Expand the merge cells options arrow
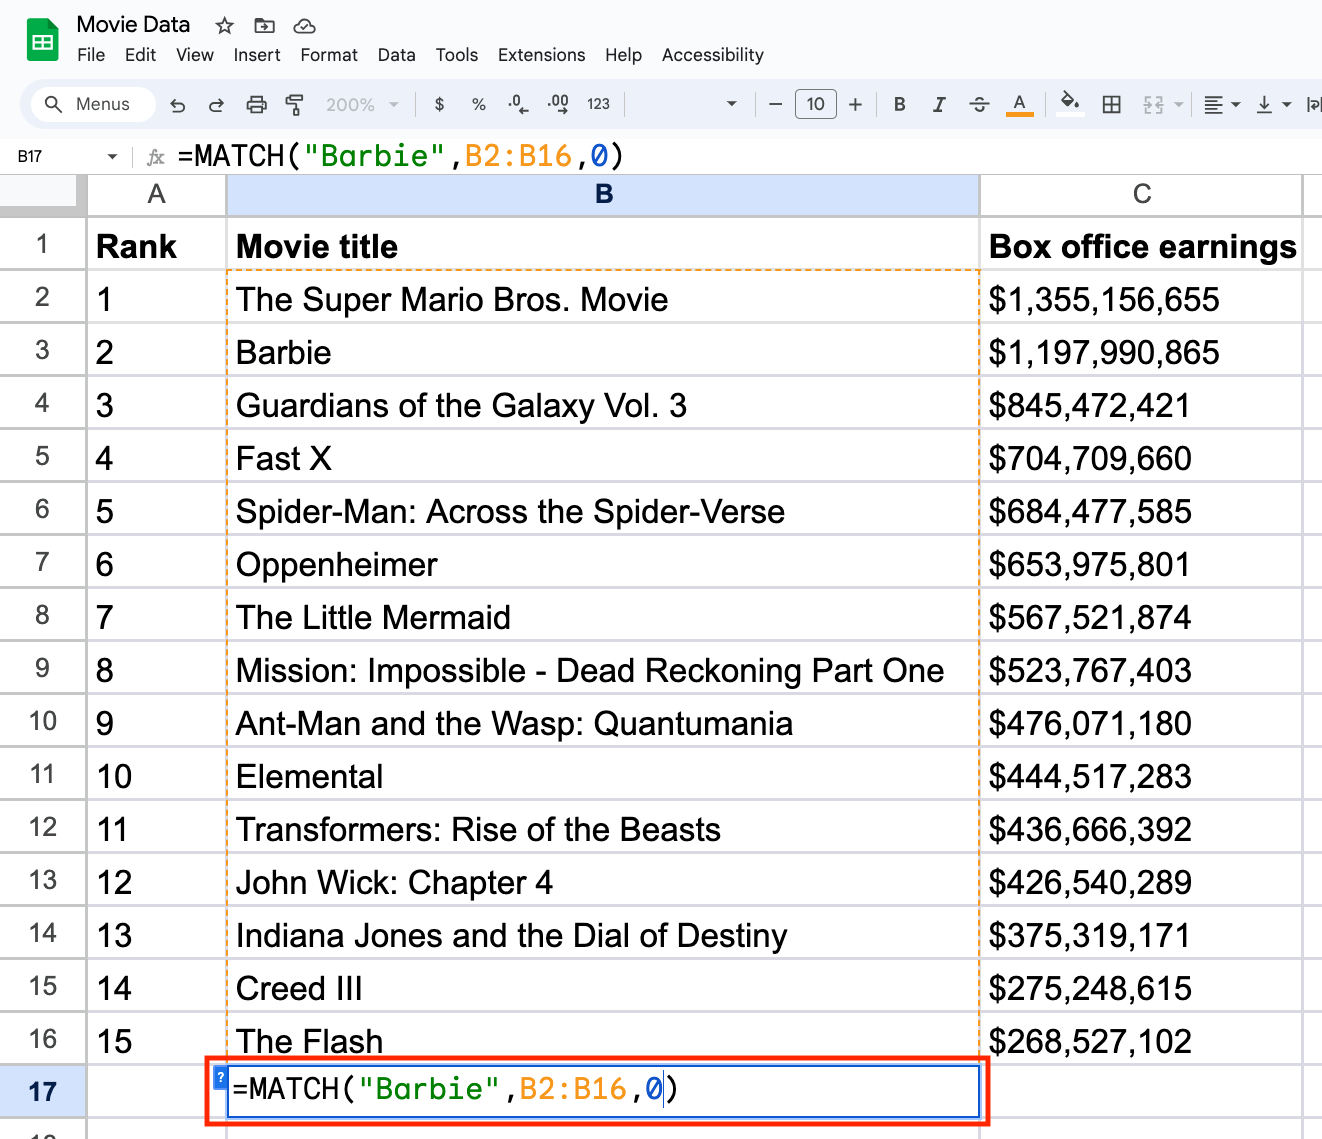 tap(1179, 104)
